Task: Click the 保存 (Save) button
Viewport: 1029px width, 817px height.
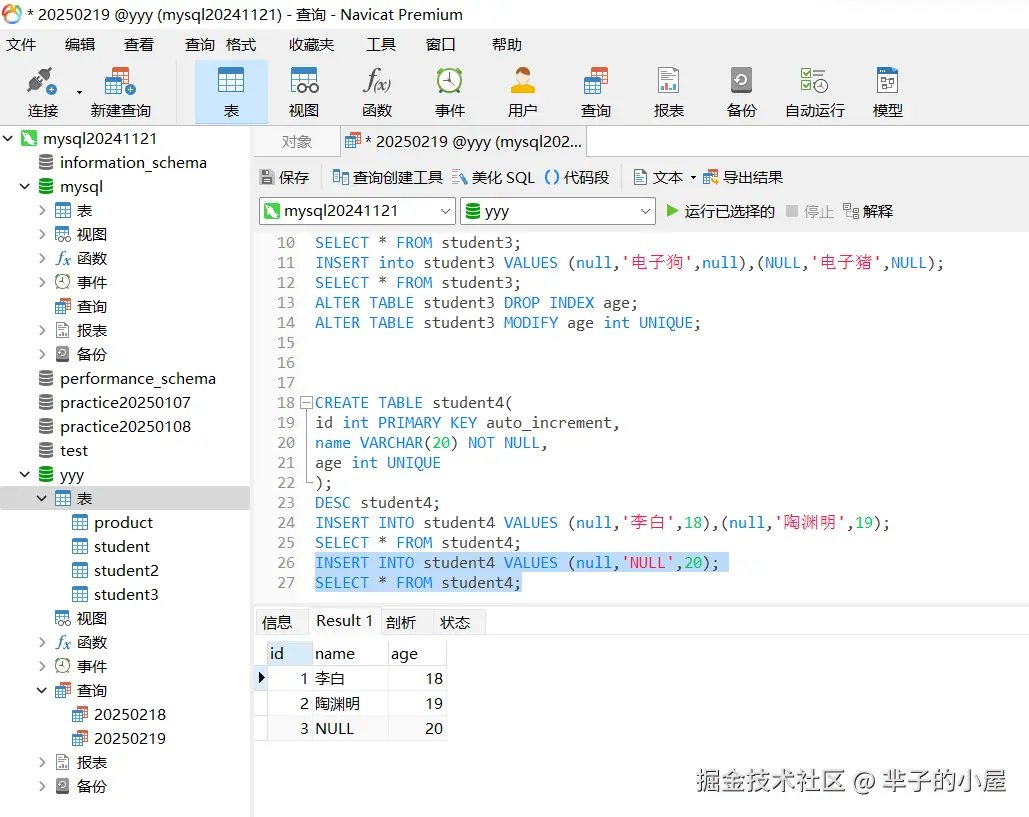Action: tap(284, 177)
